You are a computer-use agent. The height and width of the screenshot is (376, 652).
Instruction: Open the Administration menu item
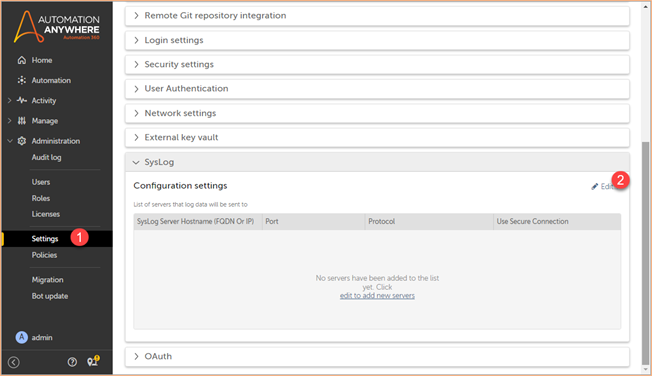(x=56, y=141)
